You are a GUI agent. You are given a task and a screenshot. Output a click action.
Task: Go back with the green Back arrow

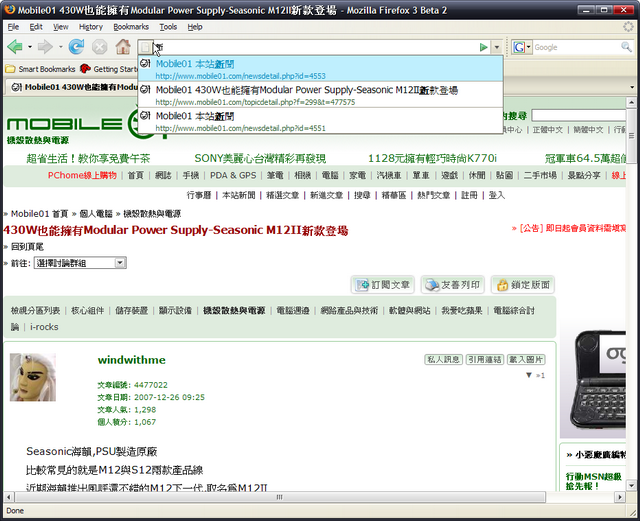coord(15,47)
